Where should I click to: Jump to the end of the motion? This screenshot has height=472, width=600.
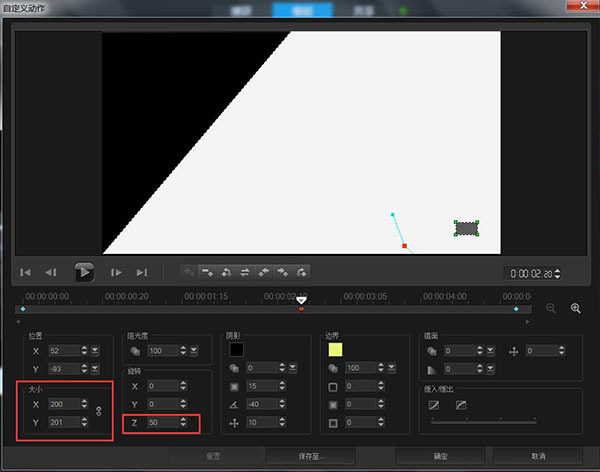click(x=142, y=273)
